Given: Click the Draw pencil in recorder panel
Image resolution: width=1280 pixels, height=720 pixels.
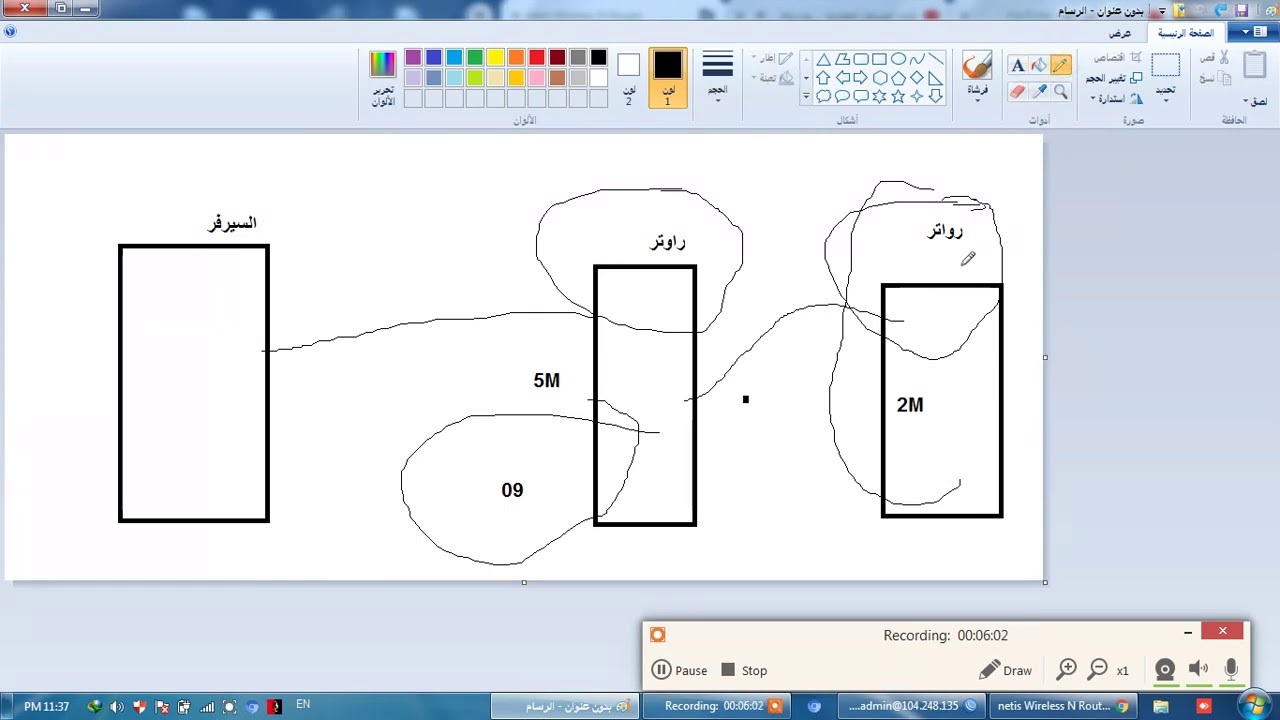Looking at the screenshot, I should (x=1005, y=670).
